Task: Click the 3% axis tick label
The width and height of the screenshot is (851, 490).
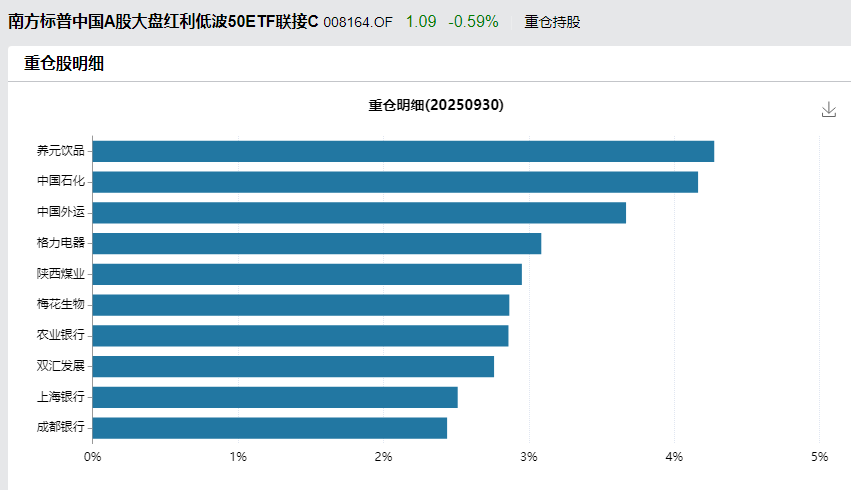Action: (529, 457)
